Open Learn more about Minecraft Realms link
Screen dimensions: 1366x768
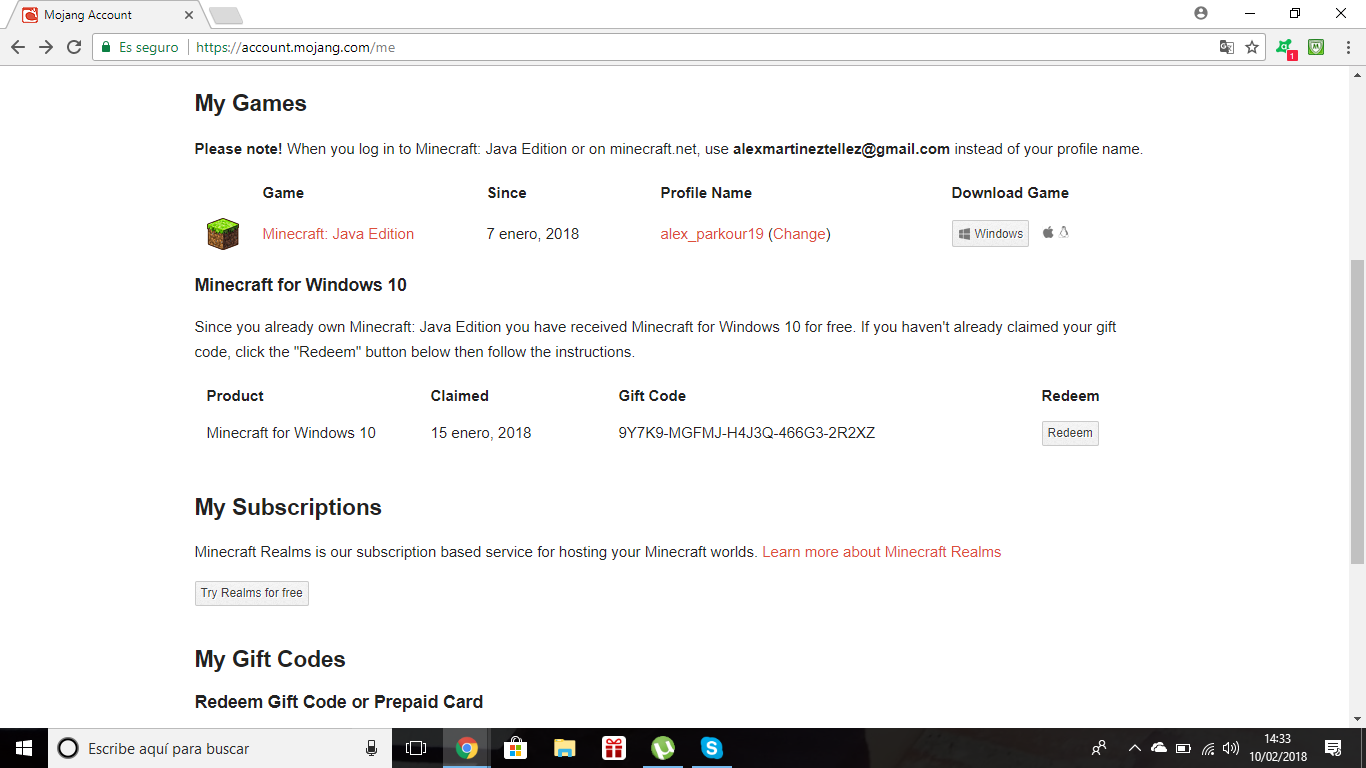click(x=881, y=552)
